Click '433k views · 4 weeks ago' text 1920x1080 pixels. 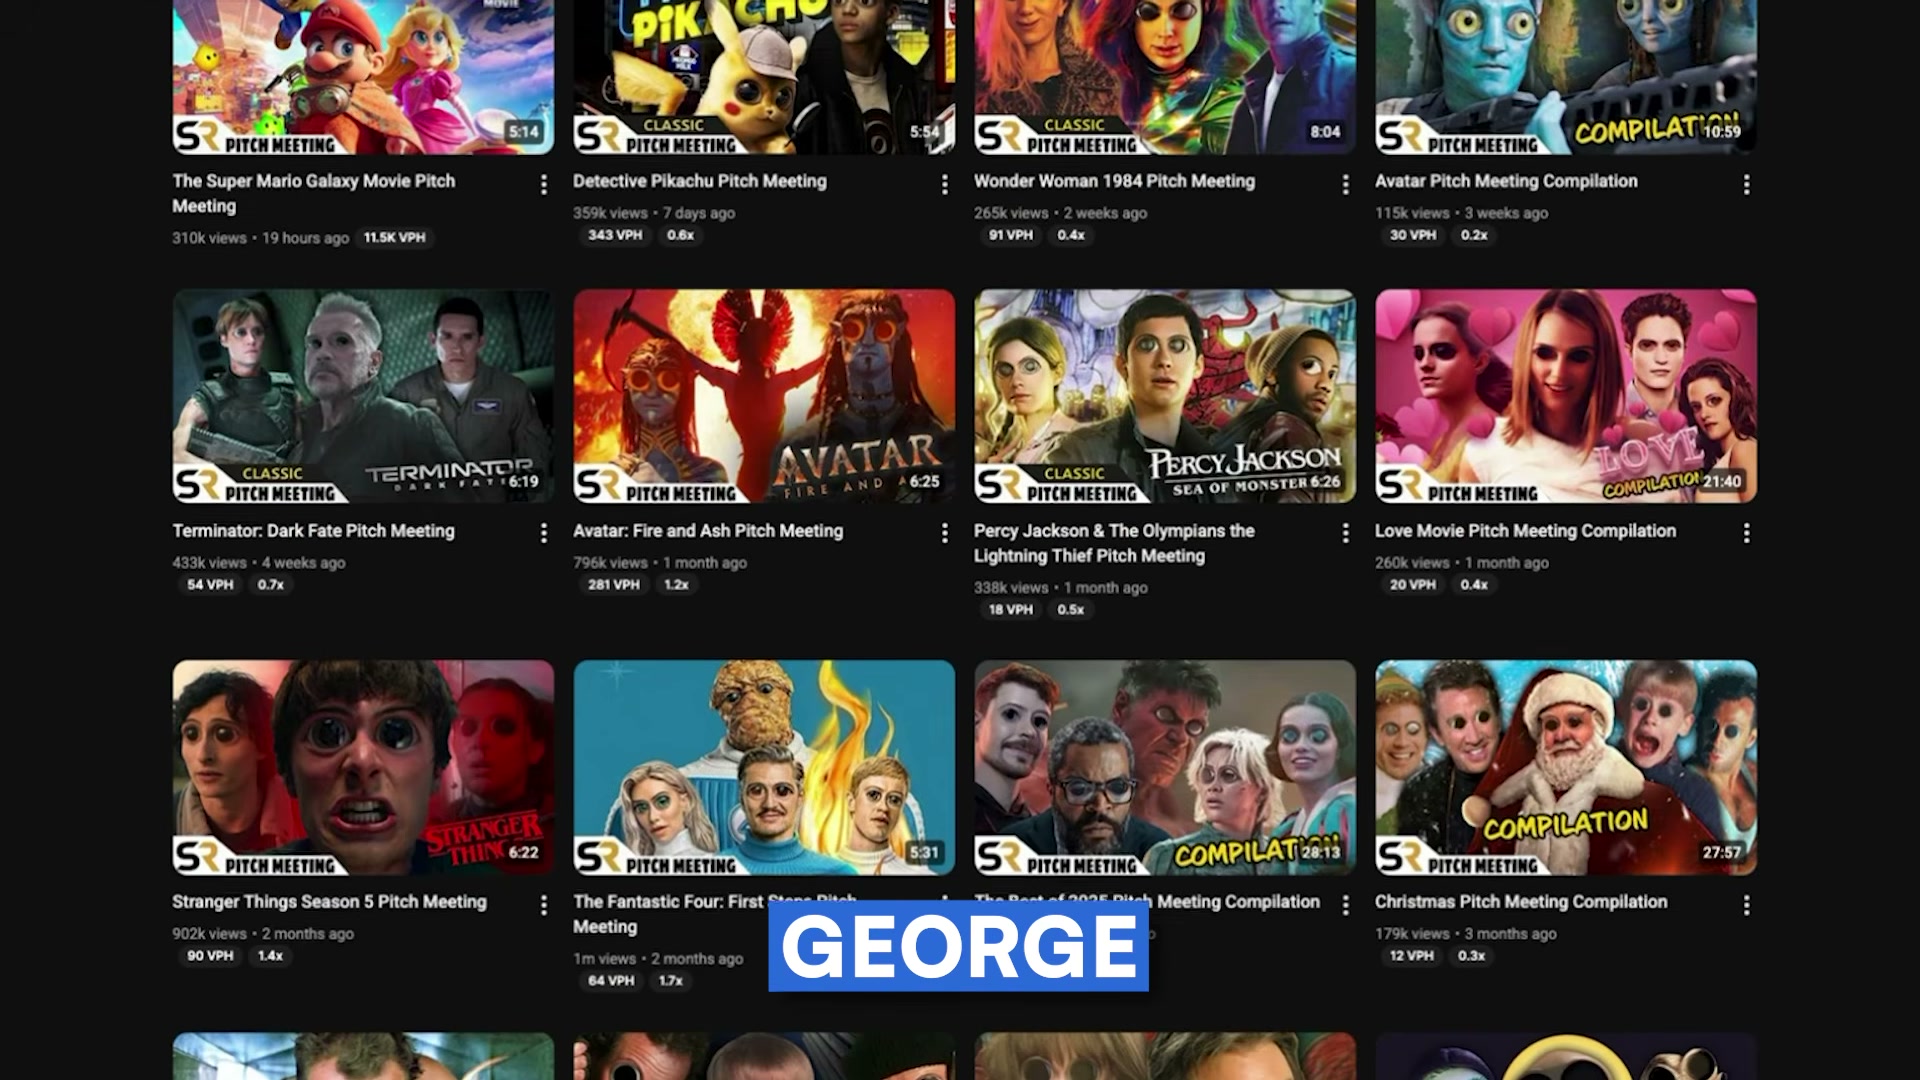coord(259,563)
